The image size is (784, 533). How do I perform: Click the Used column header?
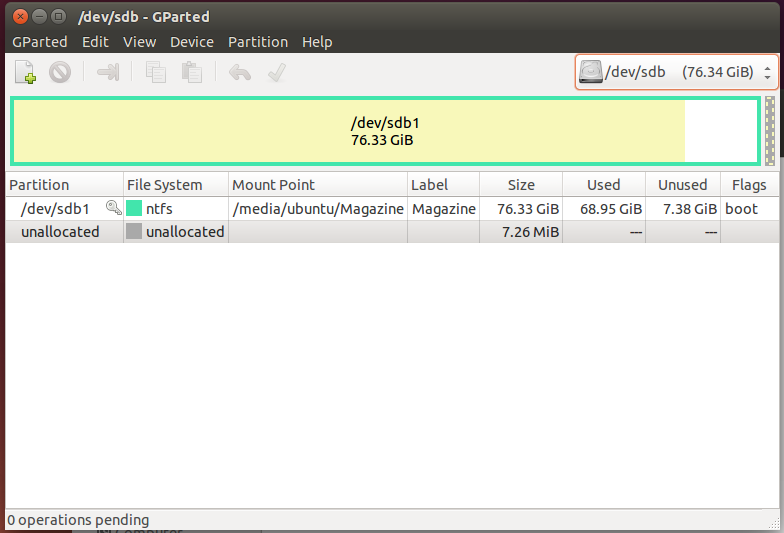[604, 184]
